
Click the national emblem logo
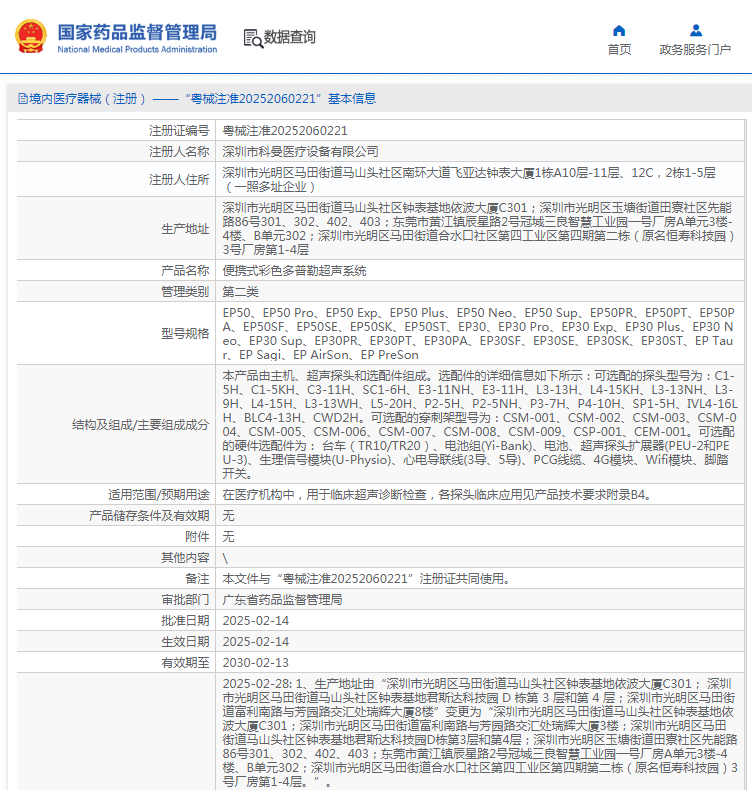click(x=30, y=36)
